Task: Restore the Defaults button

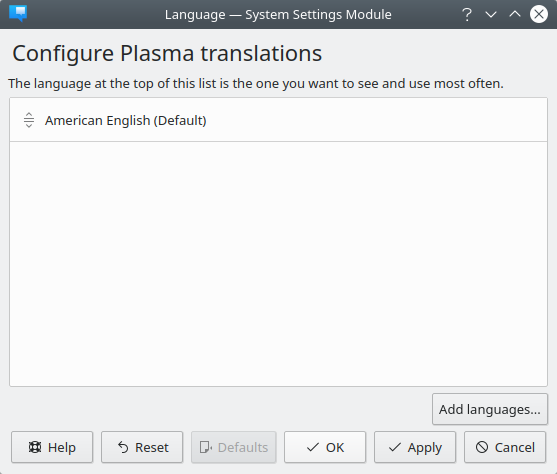Action: pos(233,447)
